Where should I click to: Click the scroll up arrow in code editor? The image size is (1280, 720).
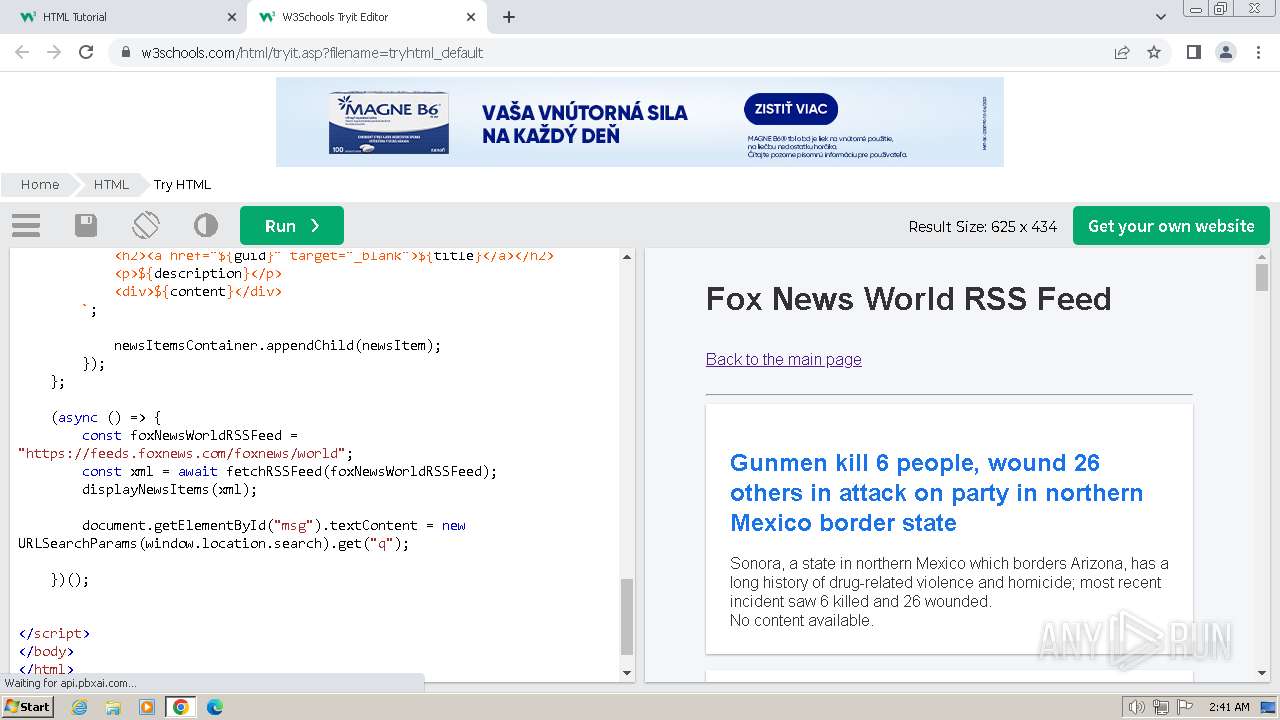[x=627, y=257]
